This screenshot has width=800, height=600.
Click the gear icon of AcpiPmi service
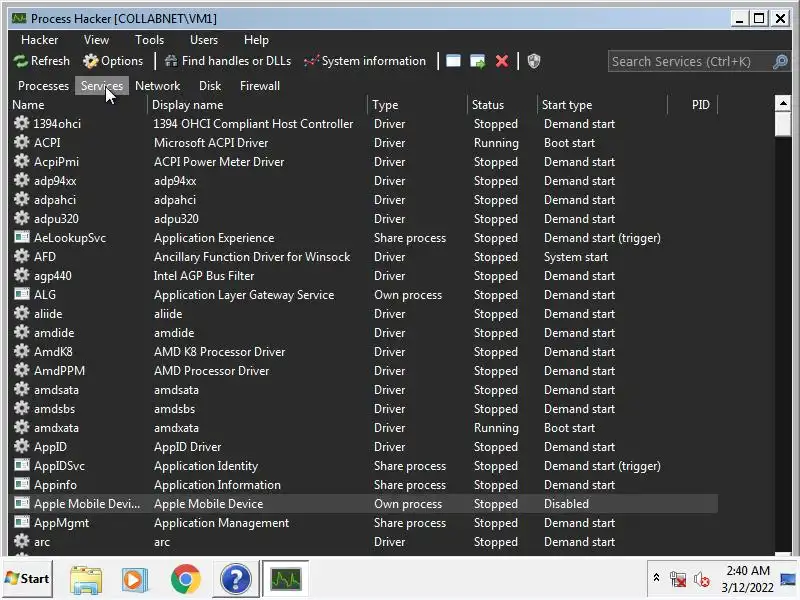pyautogui.click(x=21, y=162)
